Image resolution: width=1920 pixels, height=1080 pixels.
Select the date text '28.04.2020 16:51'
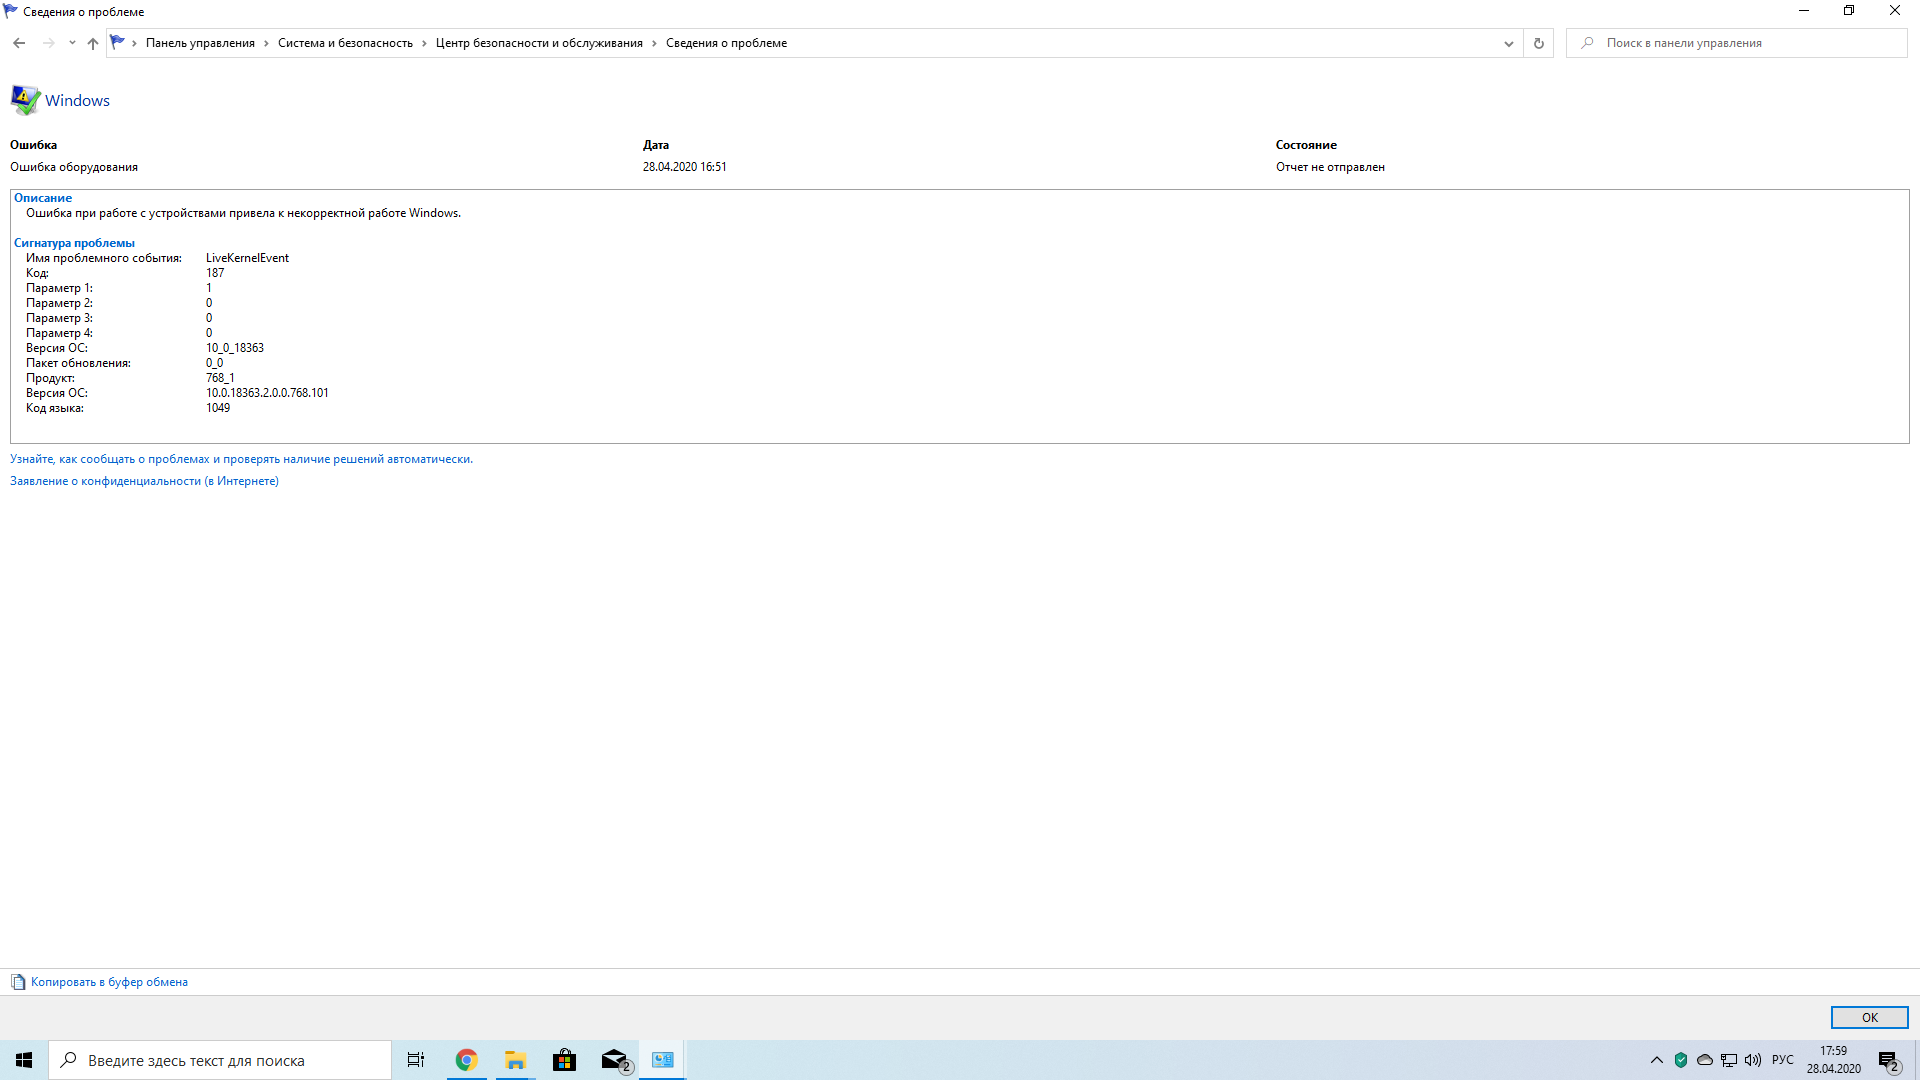[x=685, y=167]
